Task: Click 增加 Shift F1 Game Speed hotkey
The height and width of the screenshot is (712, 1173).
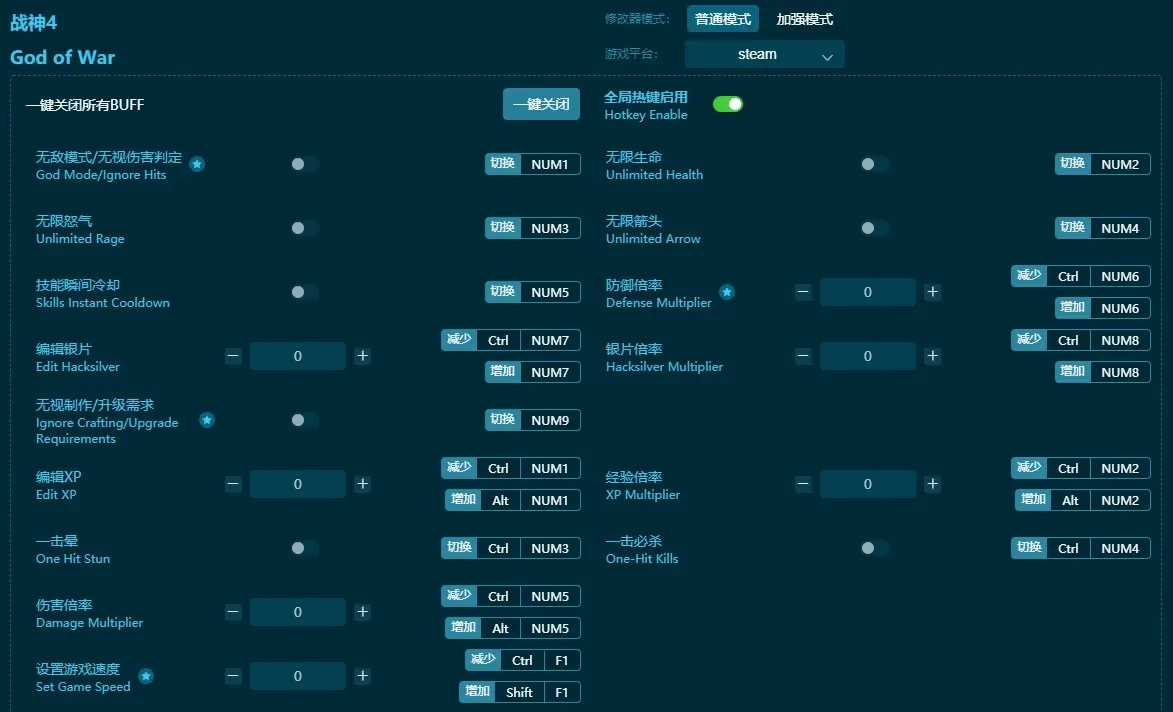Action: [520, 693]
